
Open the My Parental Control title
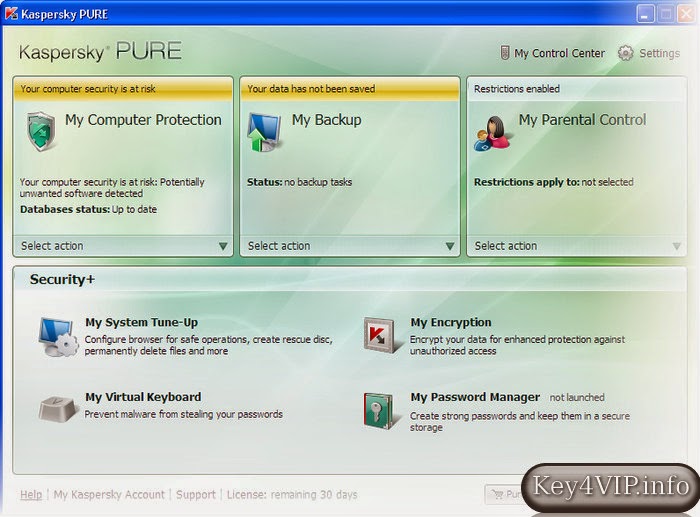(x=582, y=120)
